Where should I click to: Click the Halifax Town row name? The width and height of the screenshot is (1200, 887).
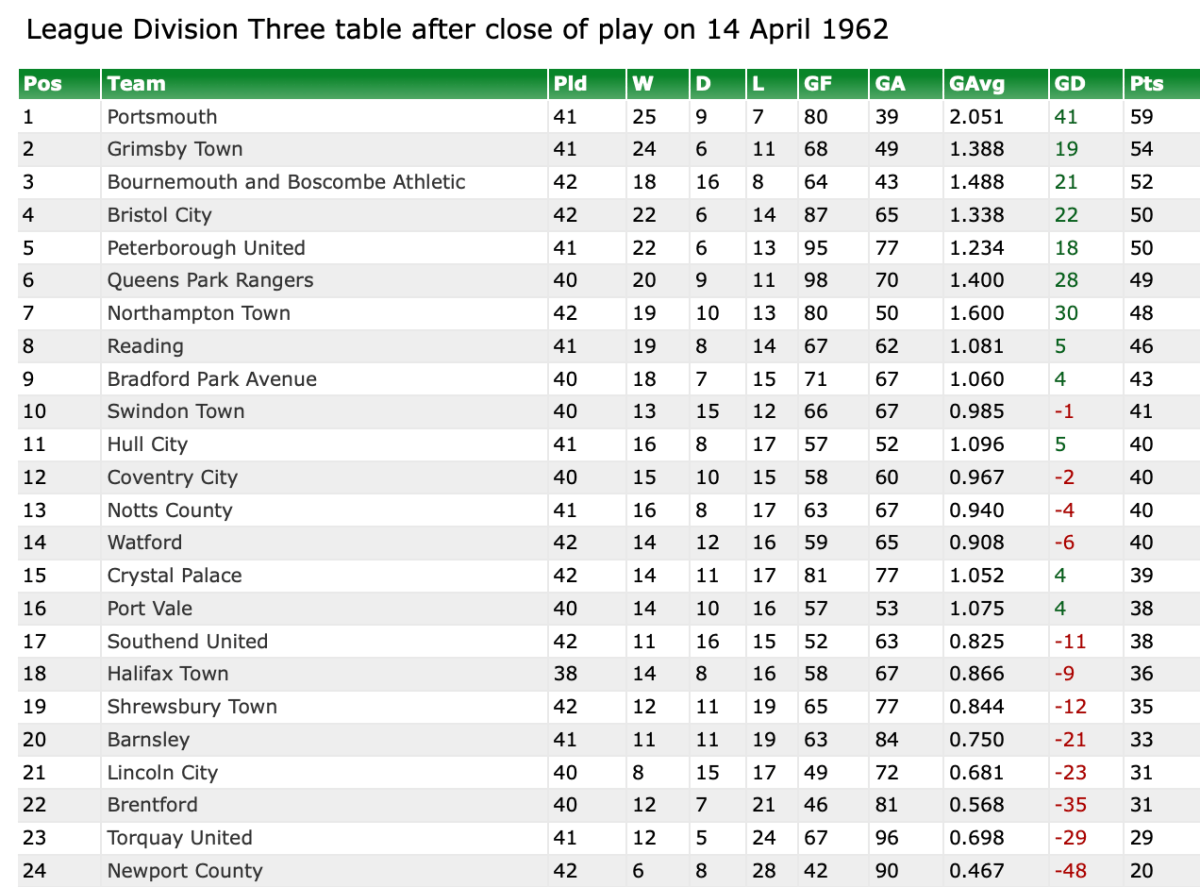(x=168, y=673)
